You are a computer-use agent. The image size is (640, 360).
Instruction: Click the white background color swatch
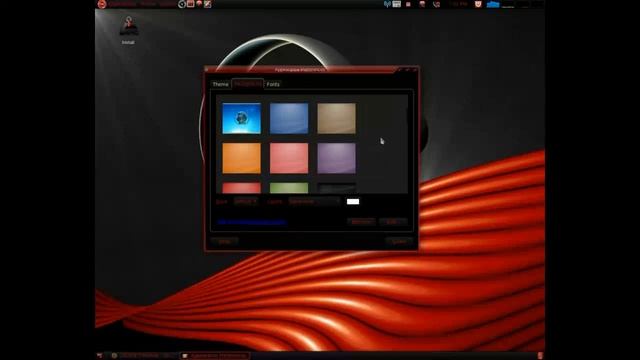[353, 202]
